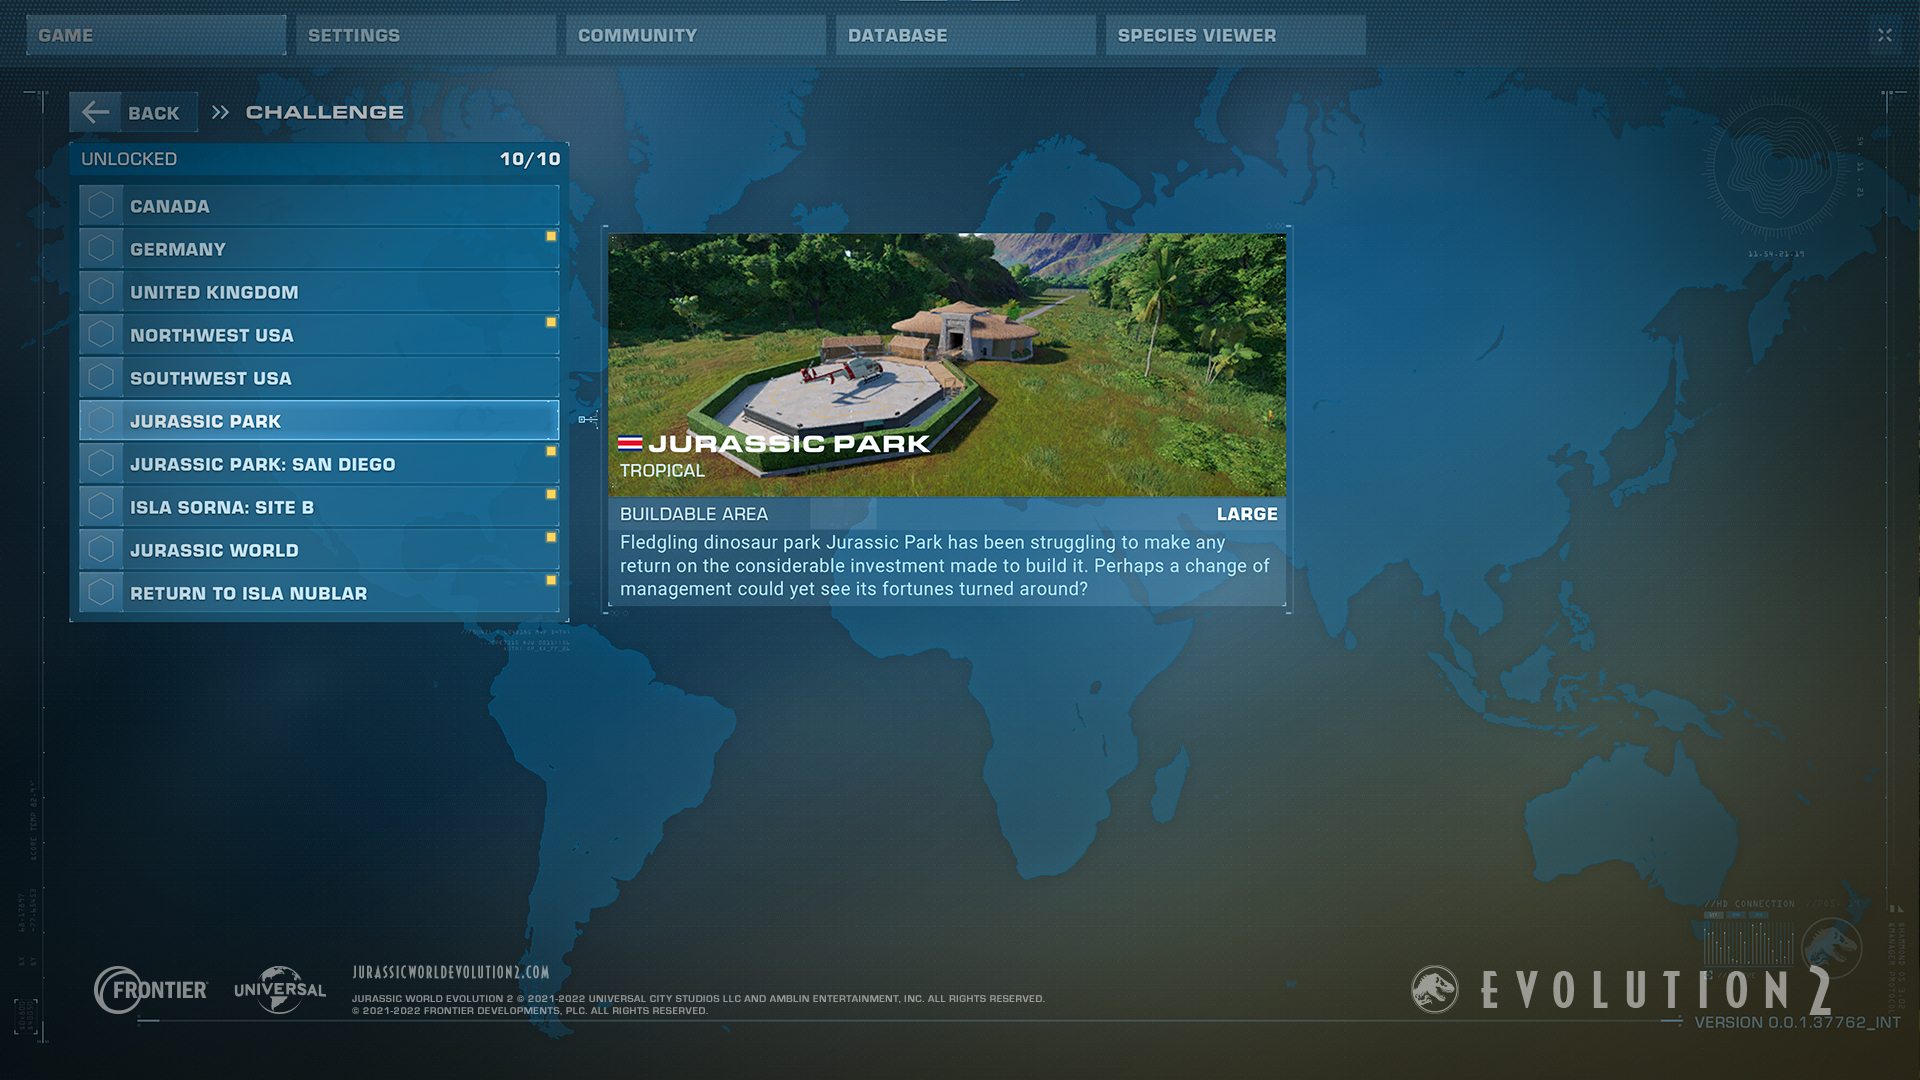Screen dimensions: 1920x1080
Task: Click hexagon icon beside Isla Sorna: Site B
Action: click(x=101, y=506)
